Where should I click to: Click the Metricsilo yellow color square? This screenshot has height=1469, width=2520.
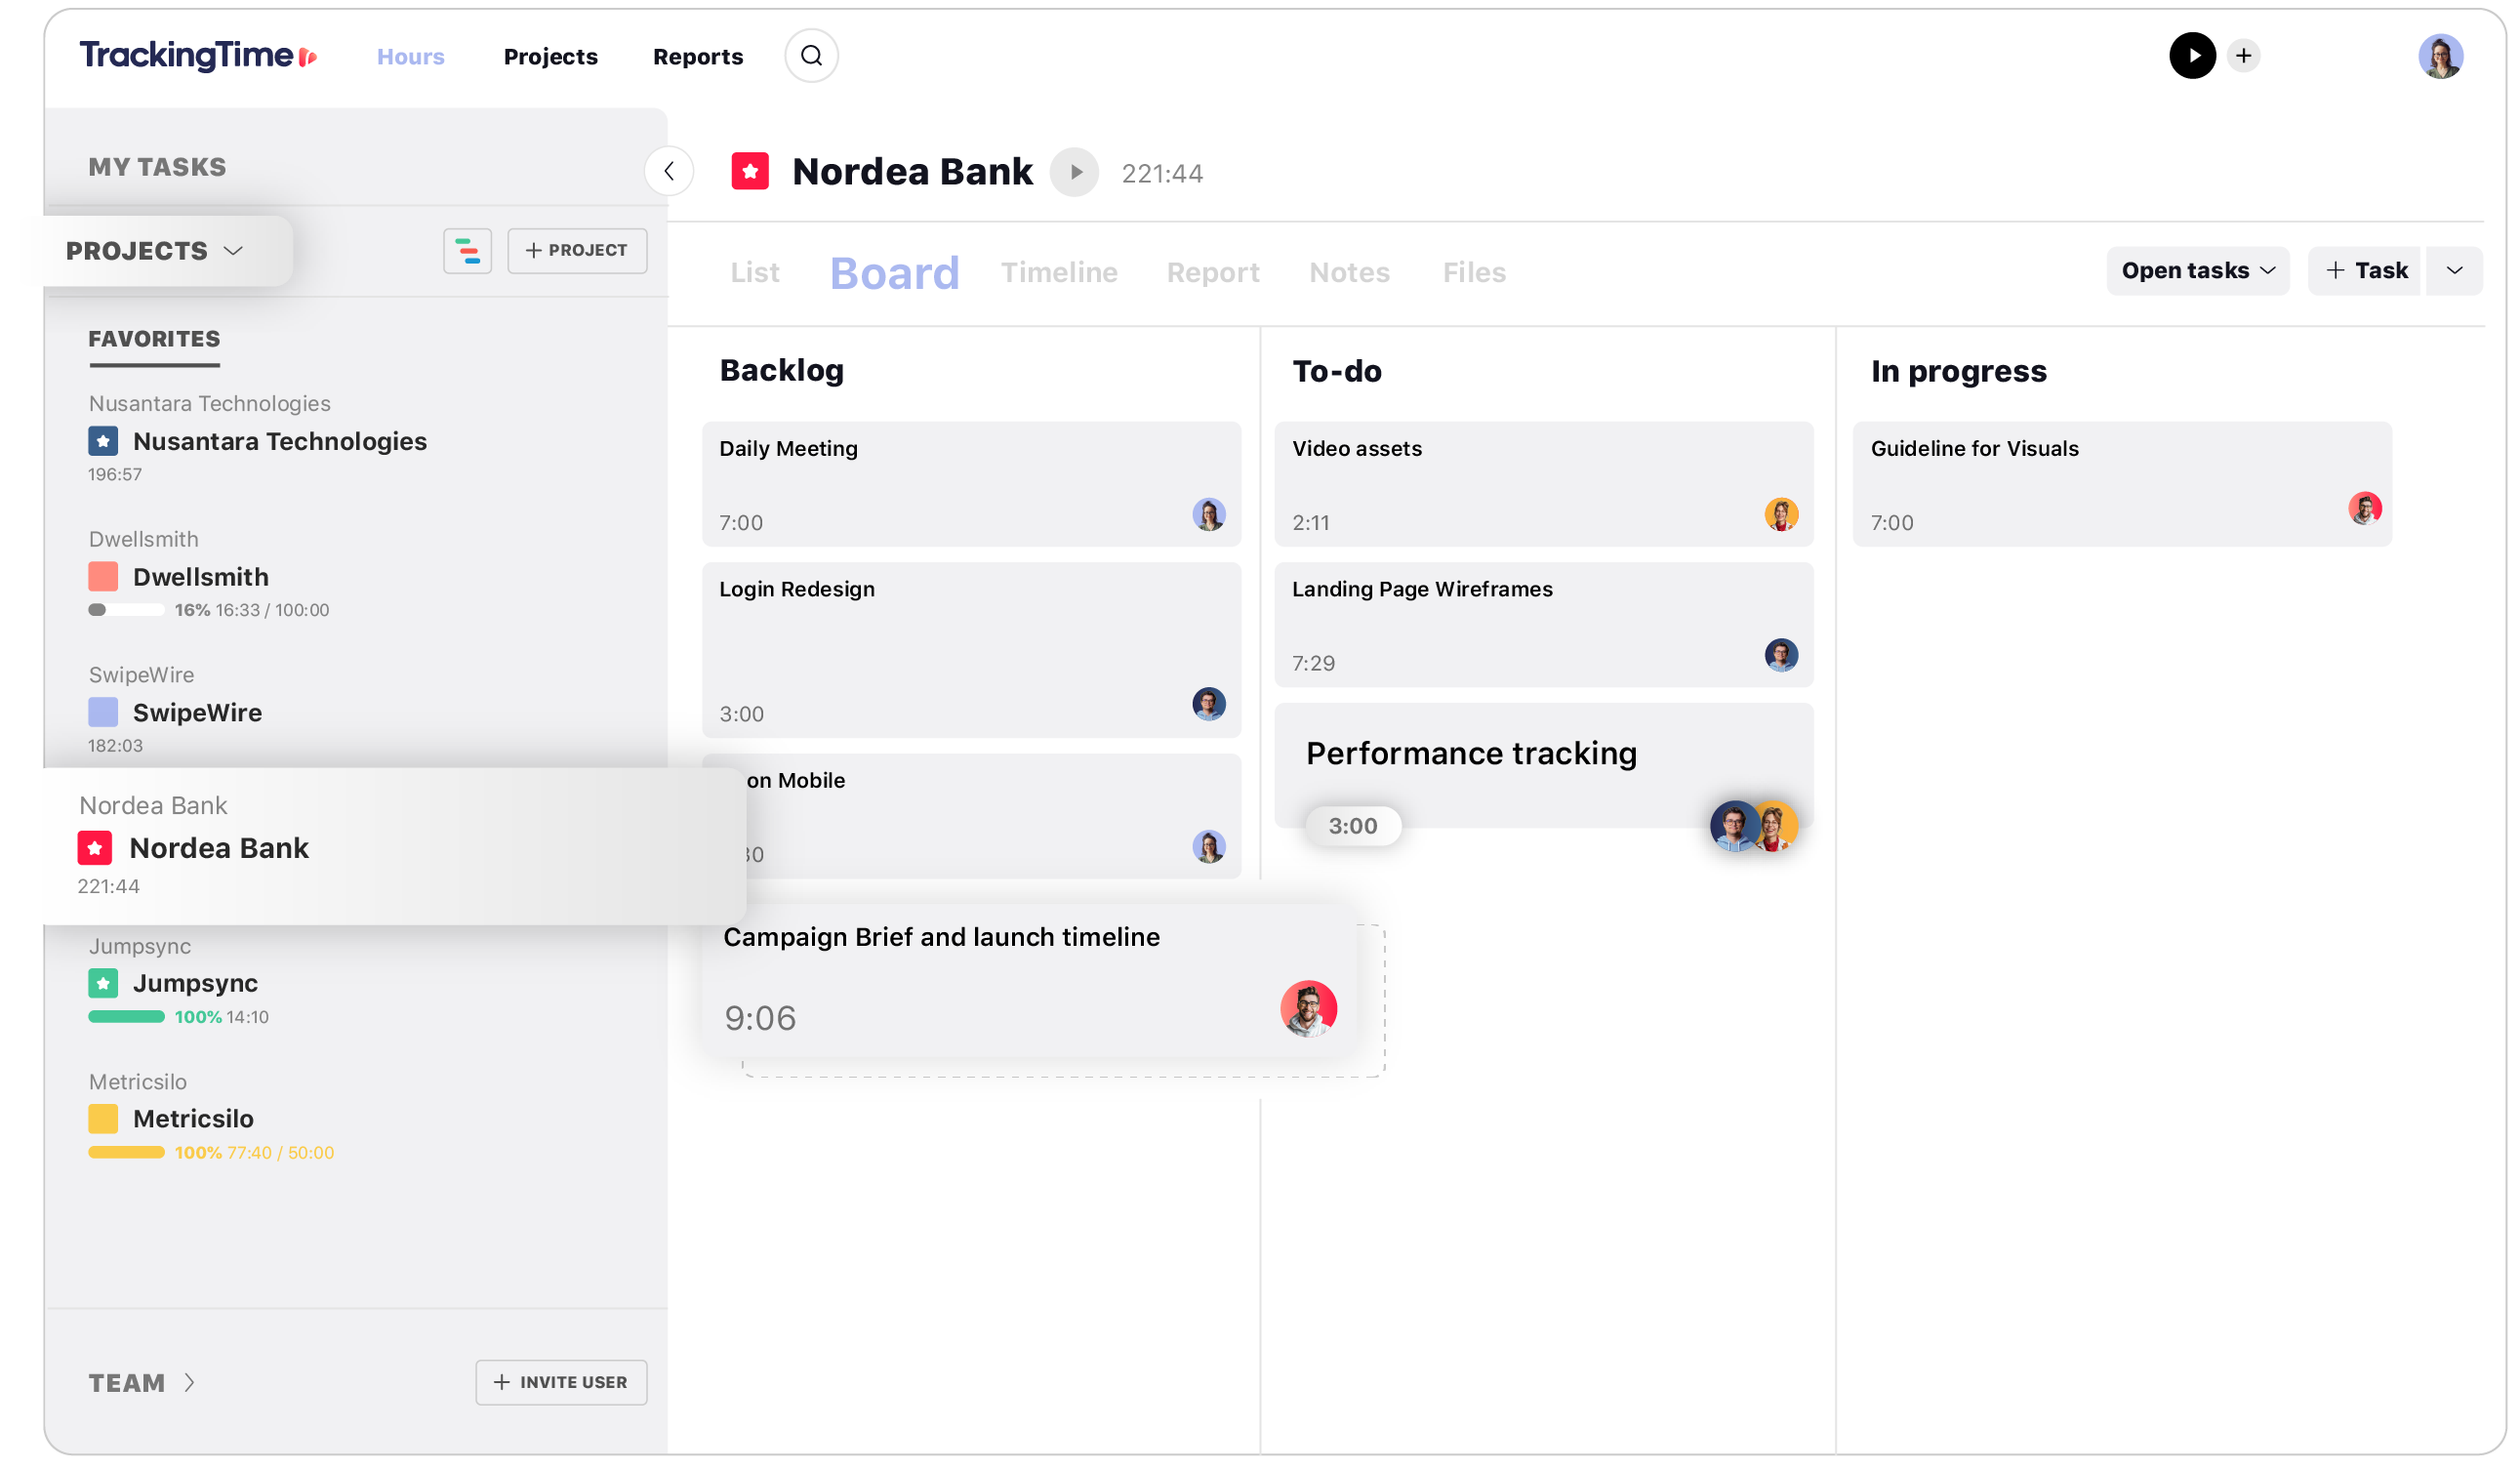pyautogui.click(x=103, y=1118)
